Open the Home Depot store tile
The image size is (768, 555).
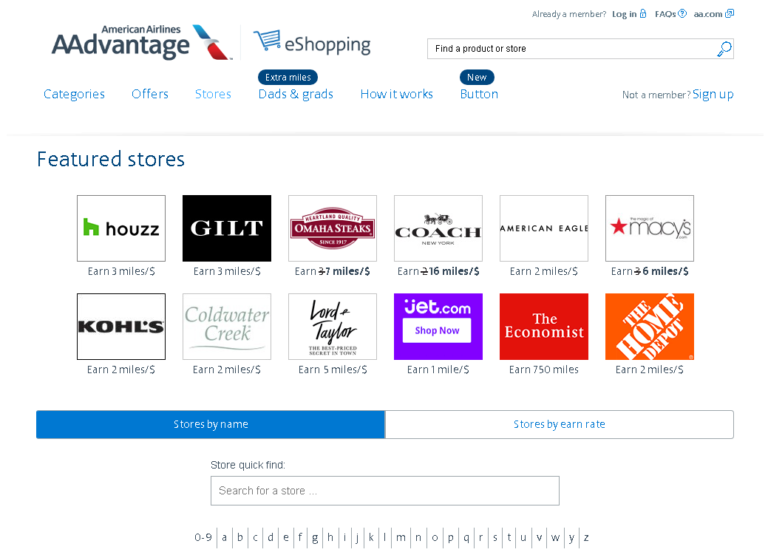pos(649,326)
